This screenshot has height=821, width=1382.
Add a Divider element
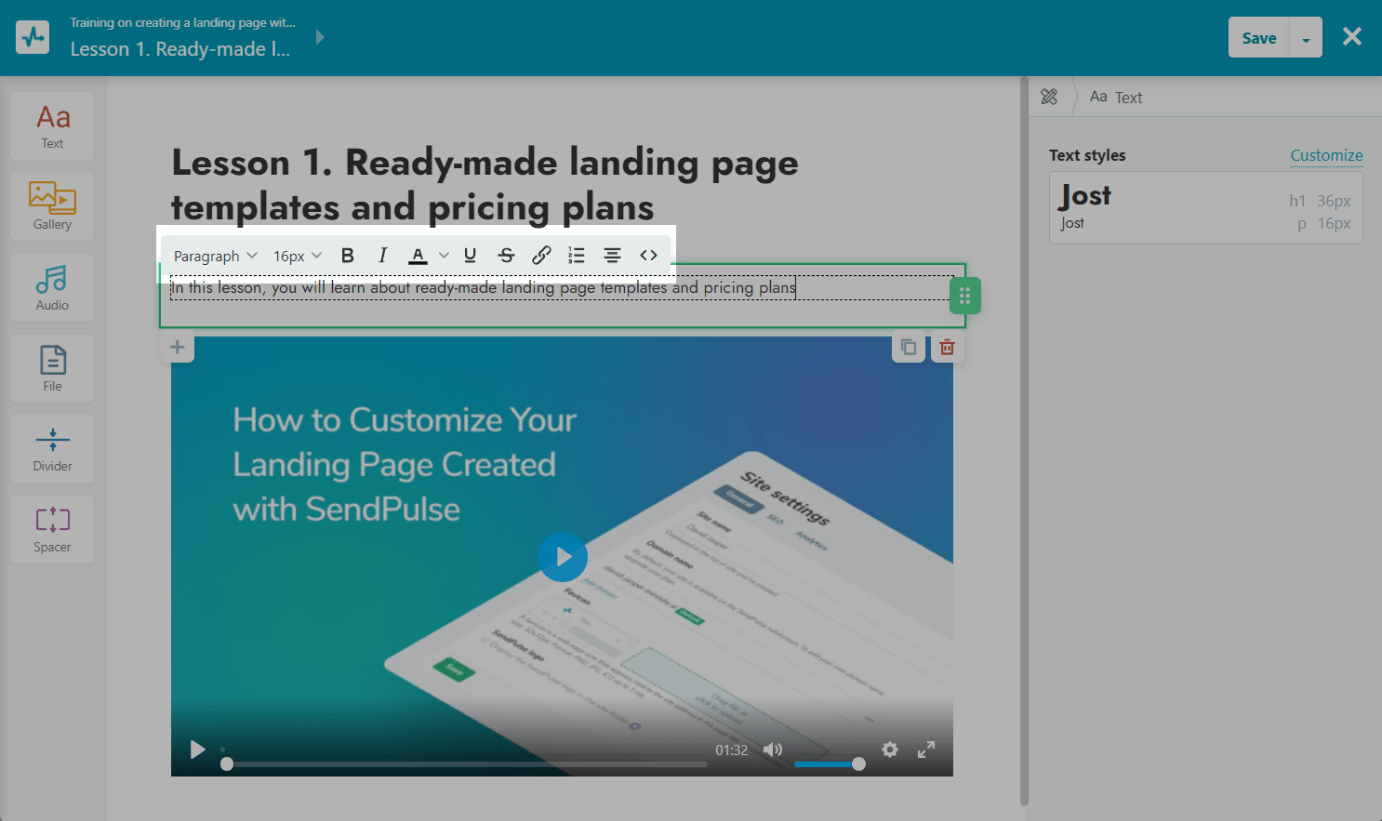pos(52,448)
